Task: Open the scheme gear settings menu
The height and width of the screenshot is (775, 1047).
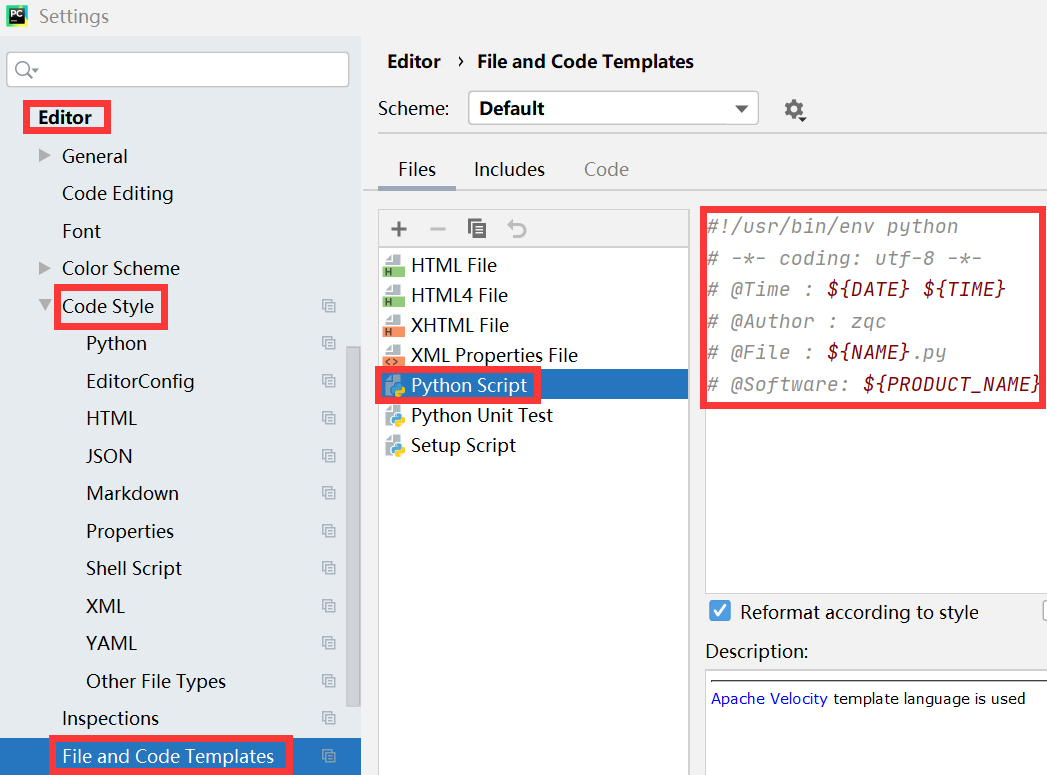Action: coord(794,109)
